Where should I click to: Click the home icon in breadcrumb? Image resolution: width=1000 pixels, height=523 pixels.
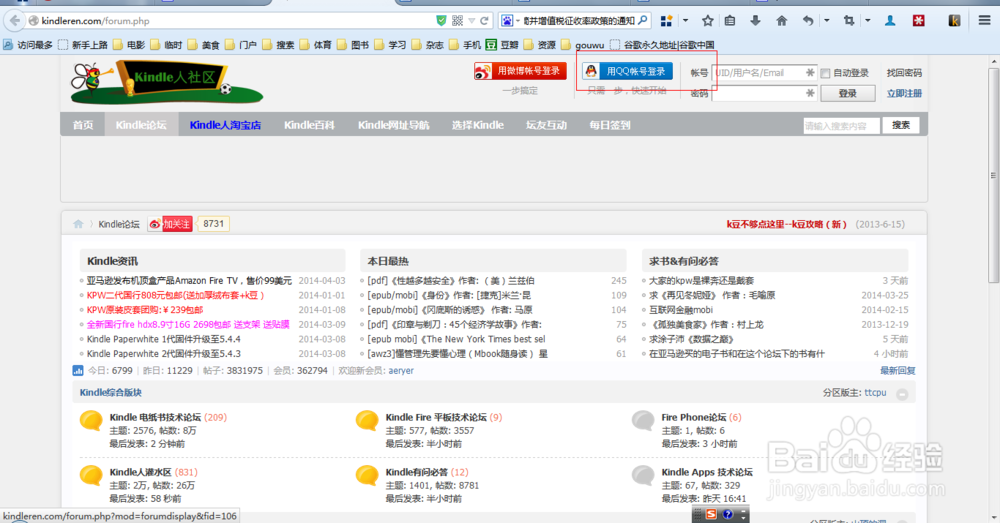(x=78, y=224)
